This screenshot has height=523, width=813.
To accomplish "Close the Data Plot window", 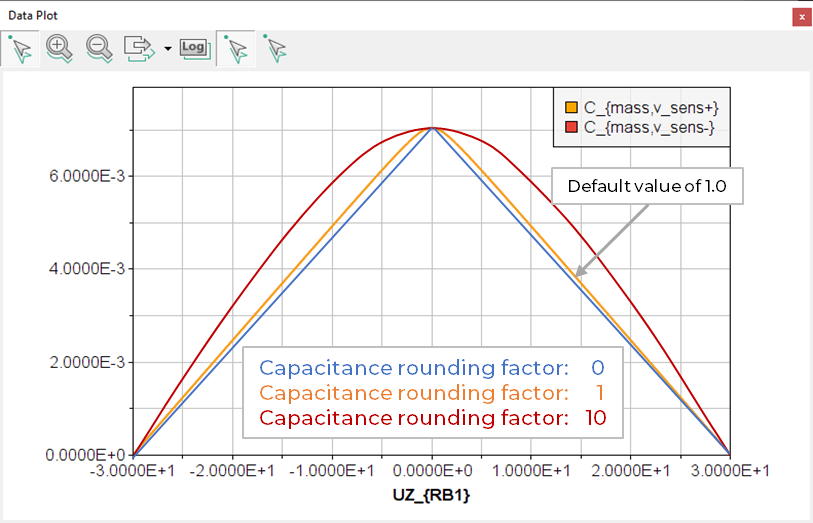I will [x=800, y=17].
